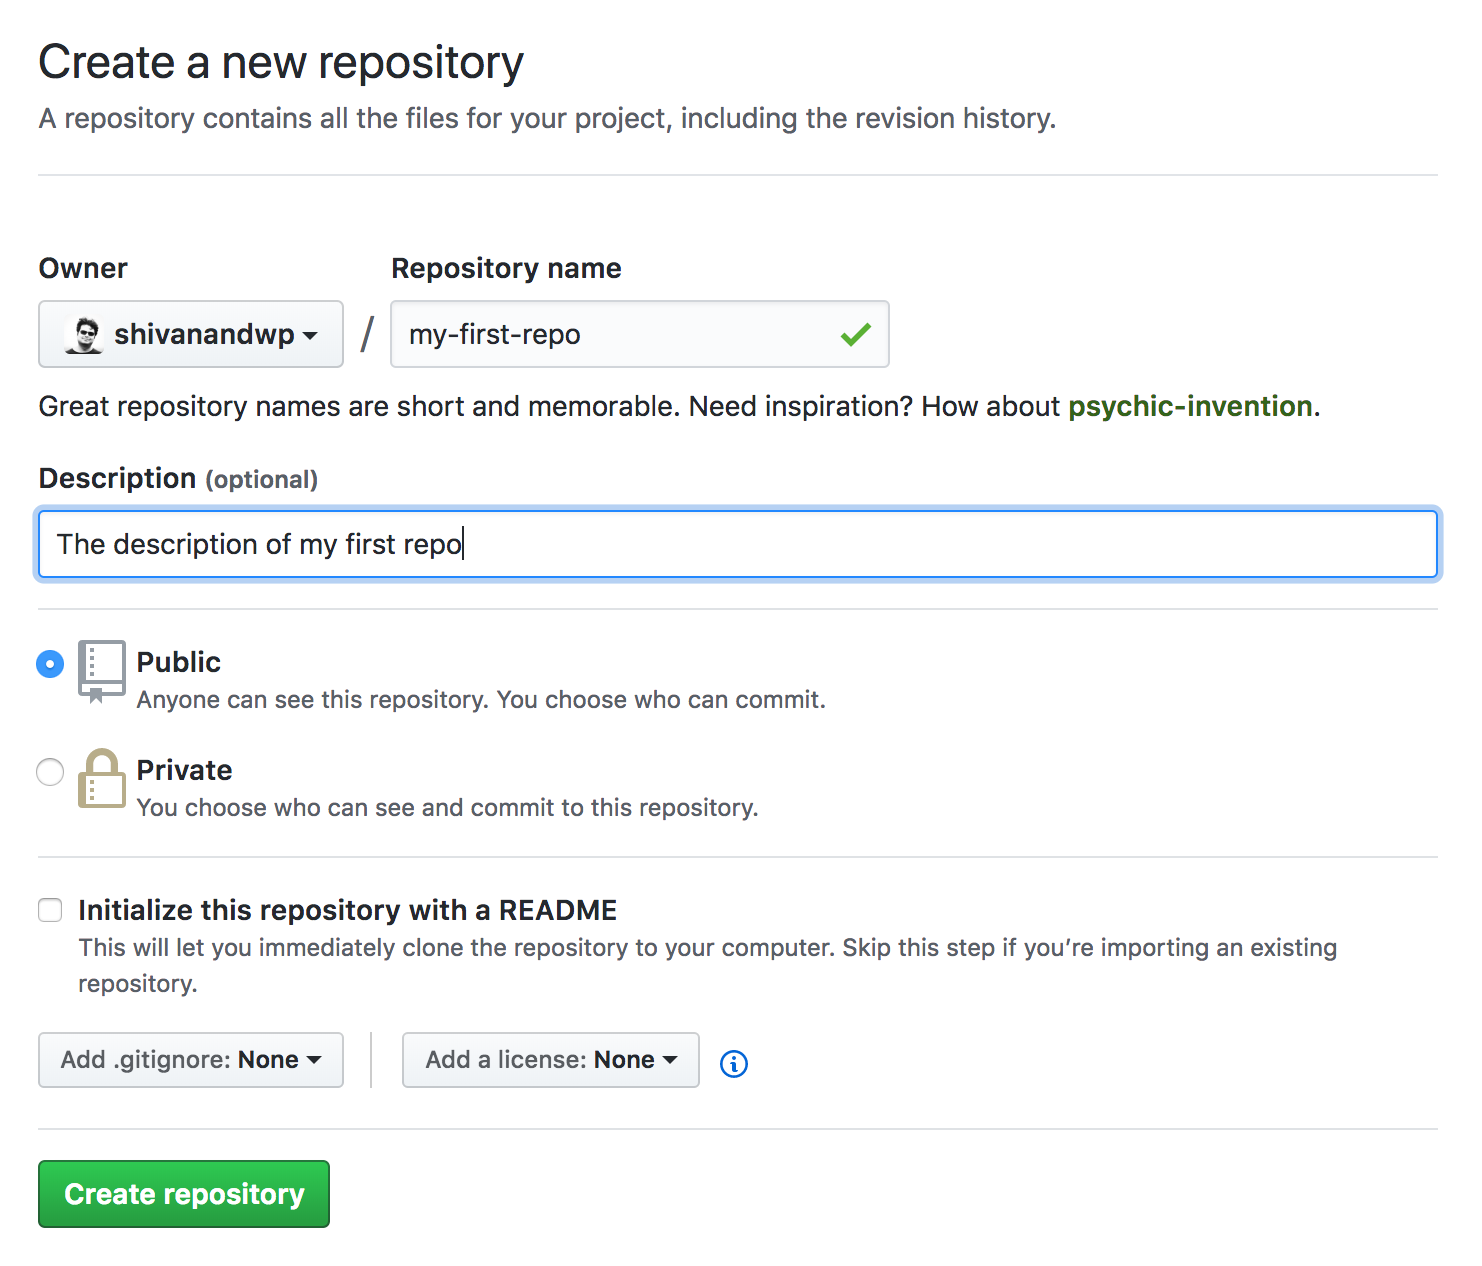This screenshot has width=1482, height=1266.
Task: Select the Private radio button
Action: point(50,772)
